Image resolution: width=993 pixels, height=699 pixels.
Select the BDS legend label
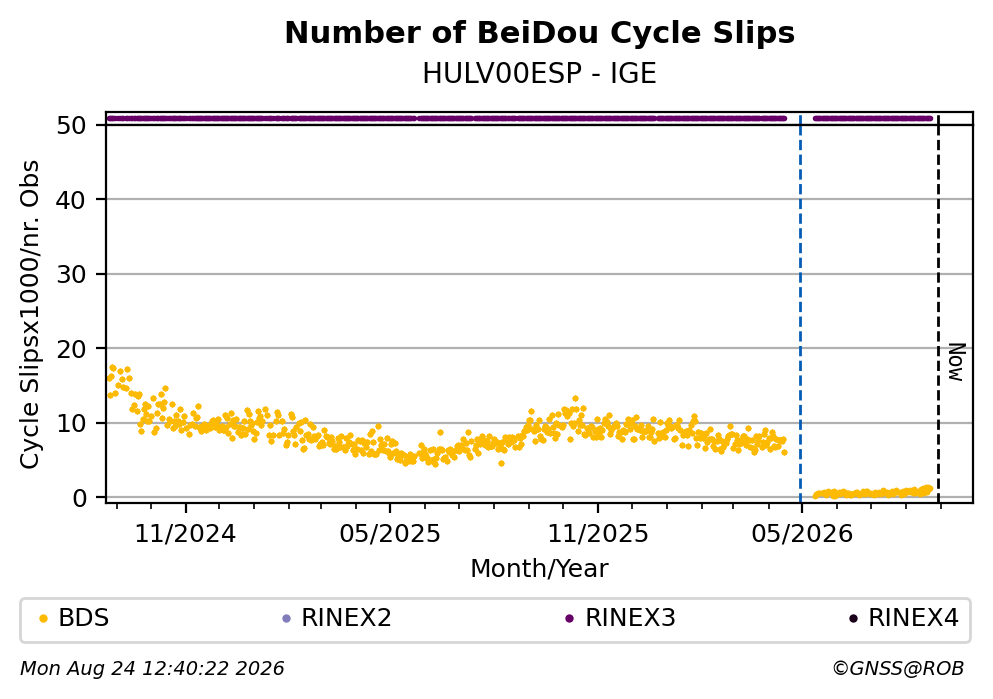(84, 618)
